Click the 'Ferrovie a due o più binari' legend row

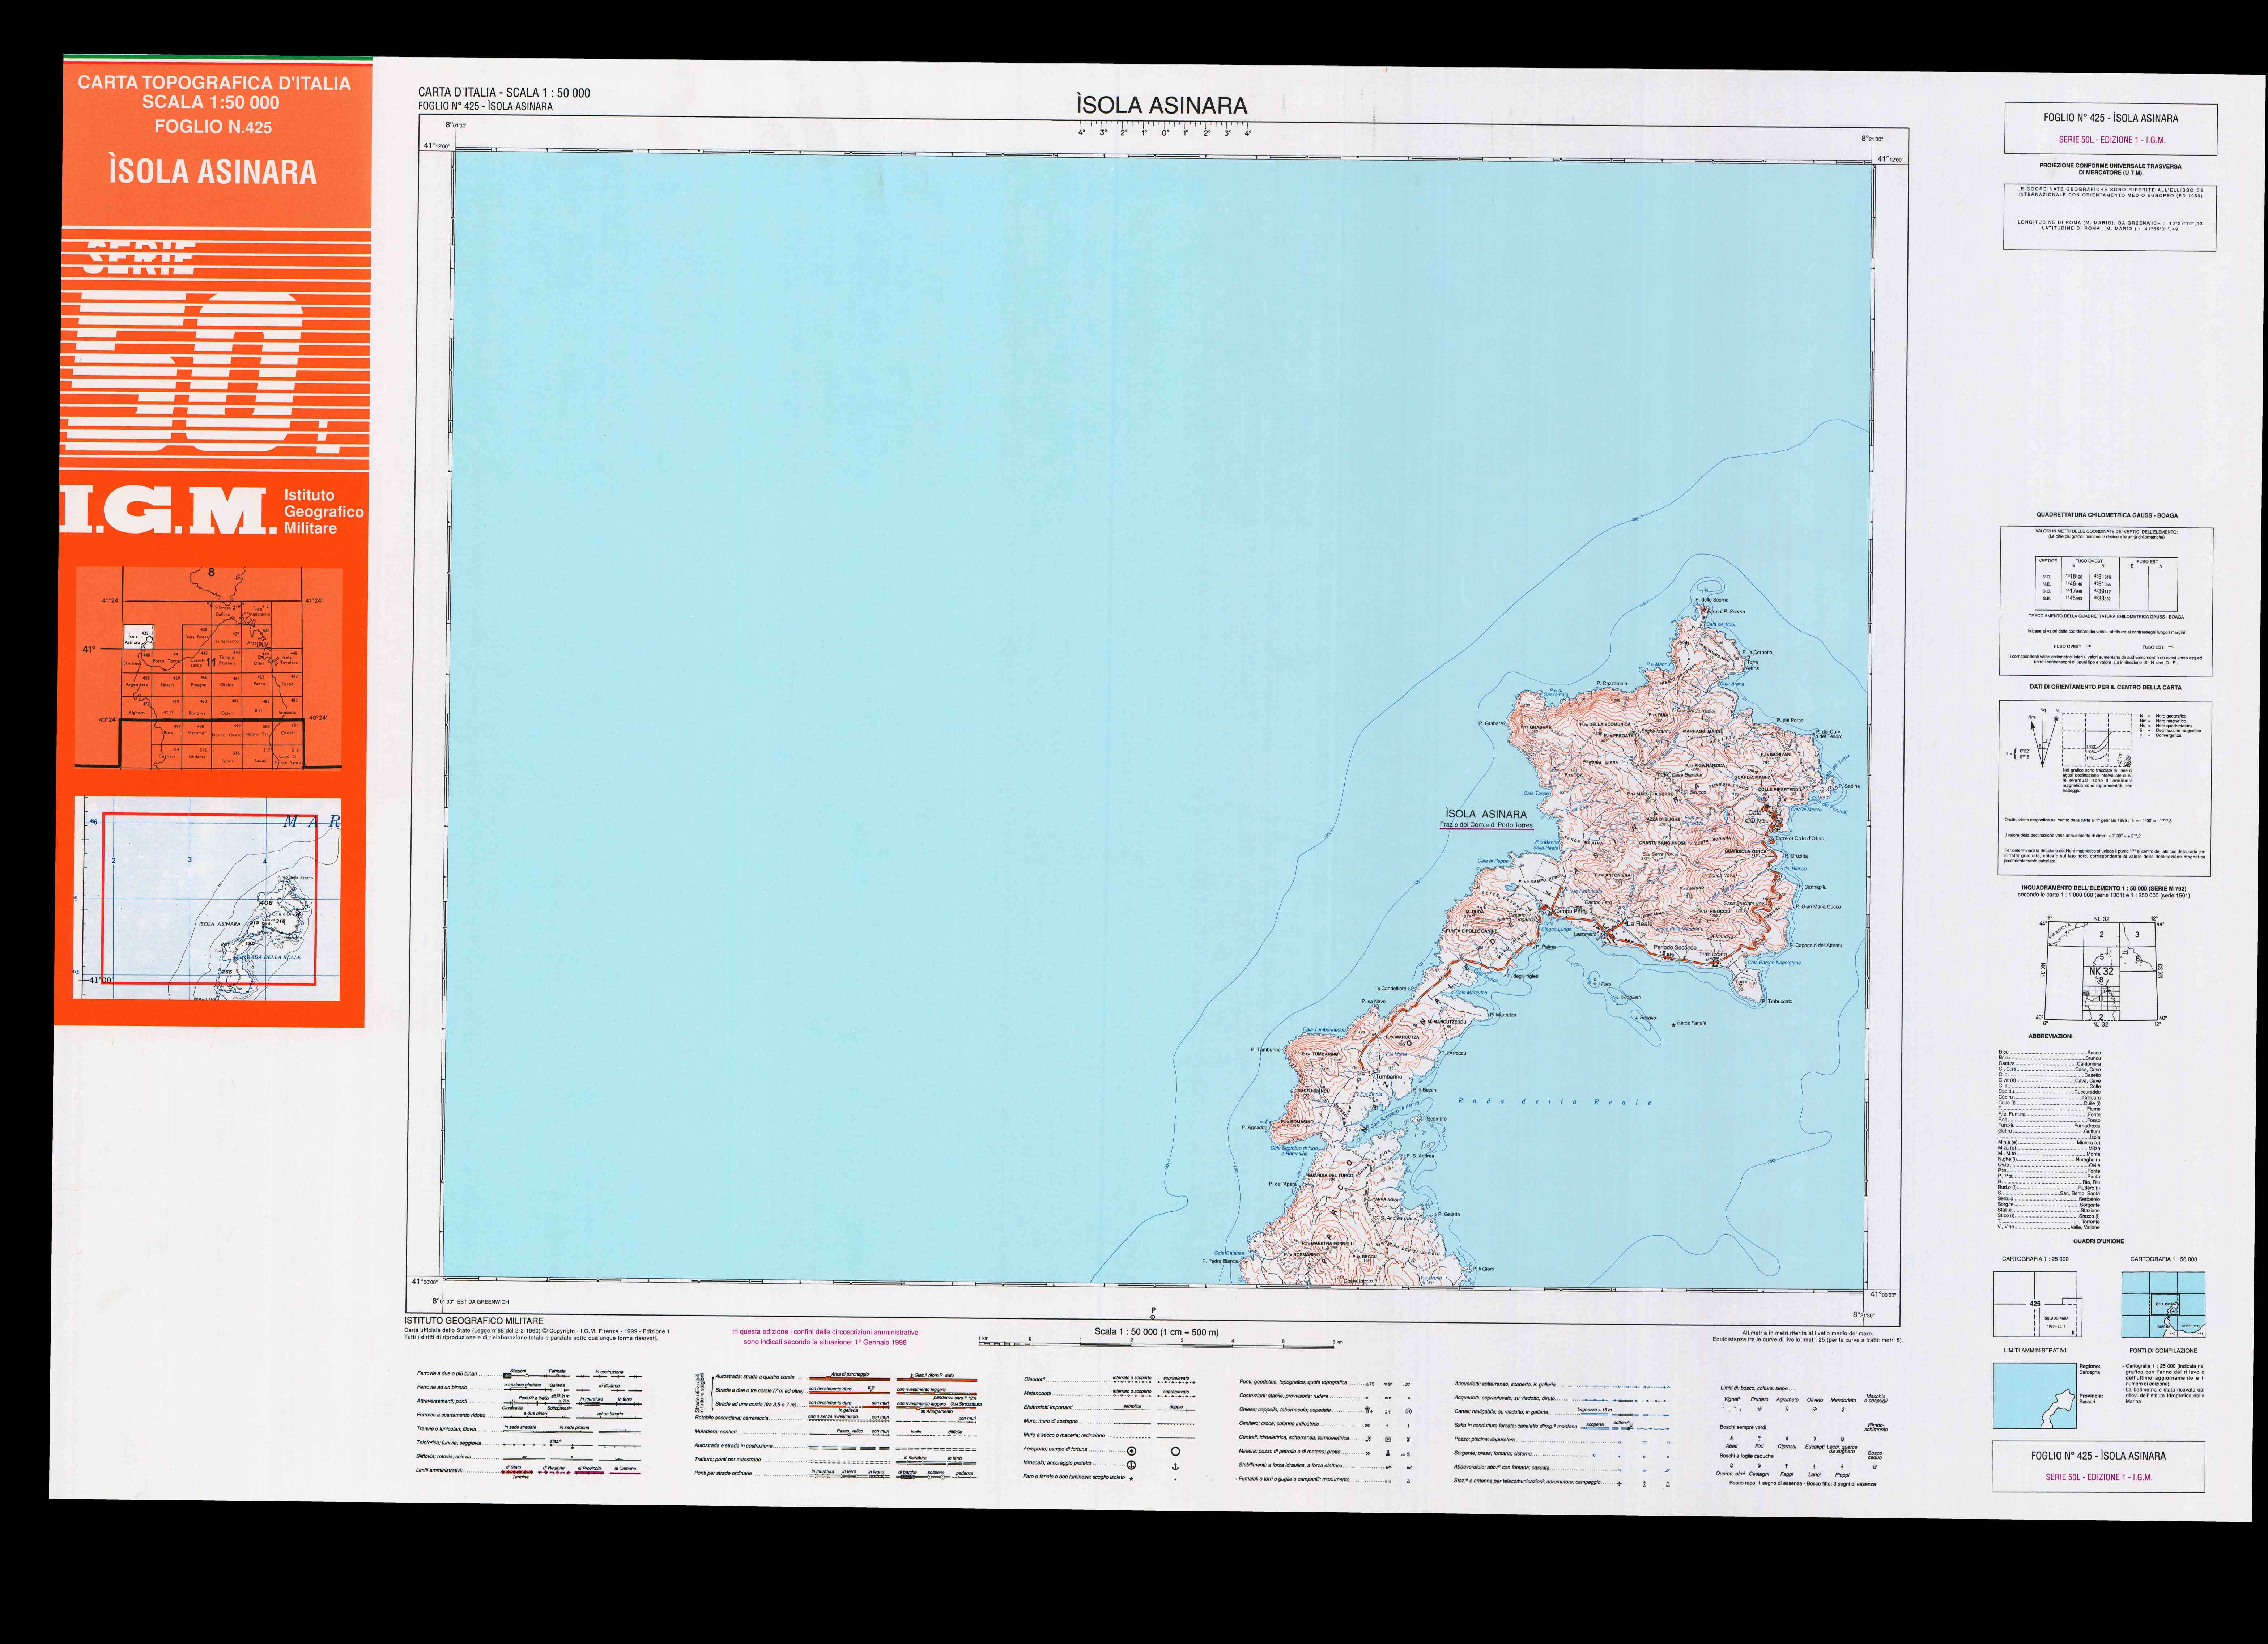point(530,1374)
